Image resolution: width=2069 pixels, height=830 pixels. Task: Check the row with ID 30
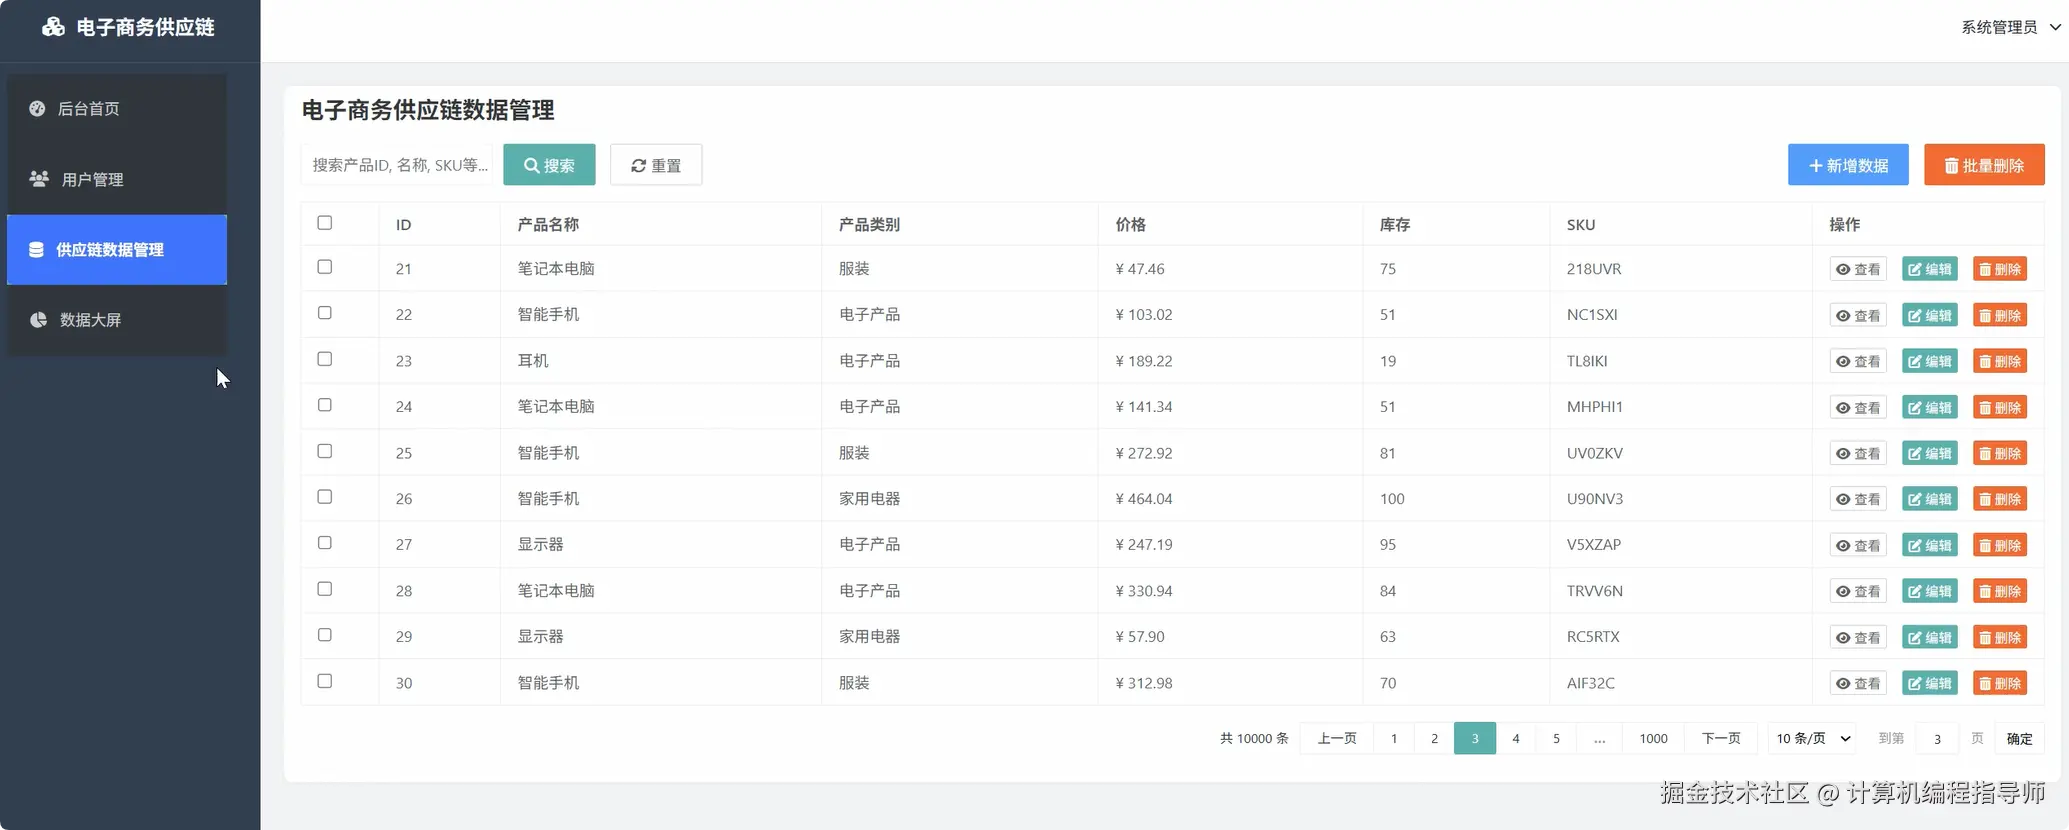pos(325,681)
